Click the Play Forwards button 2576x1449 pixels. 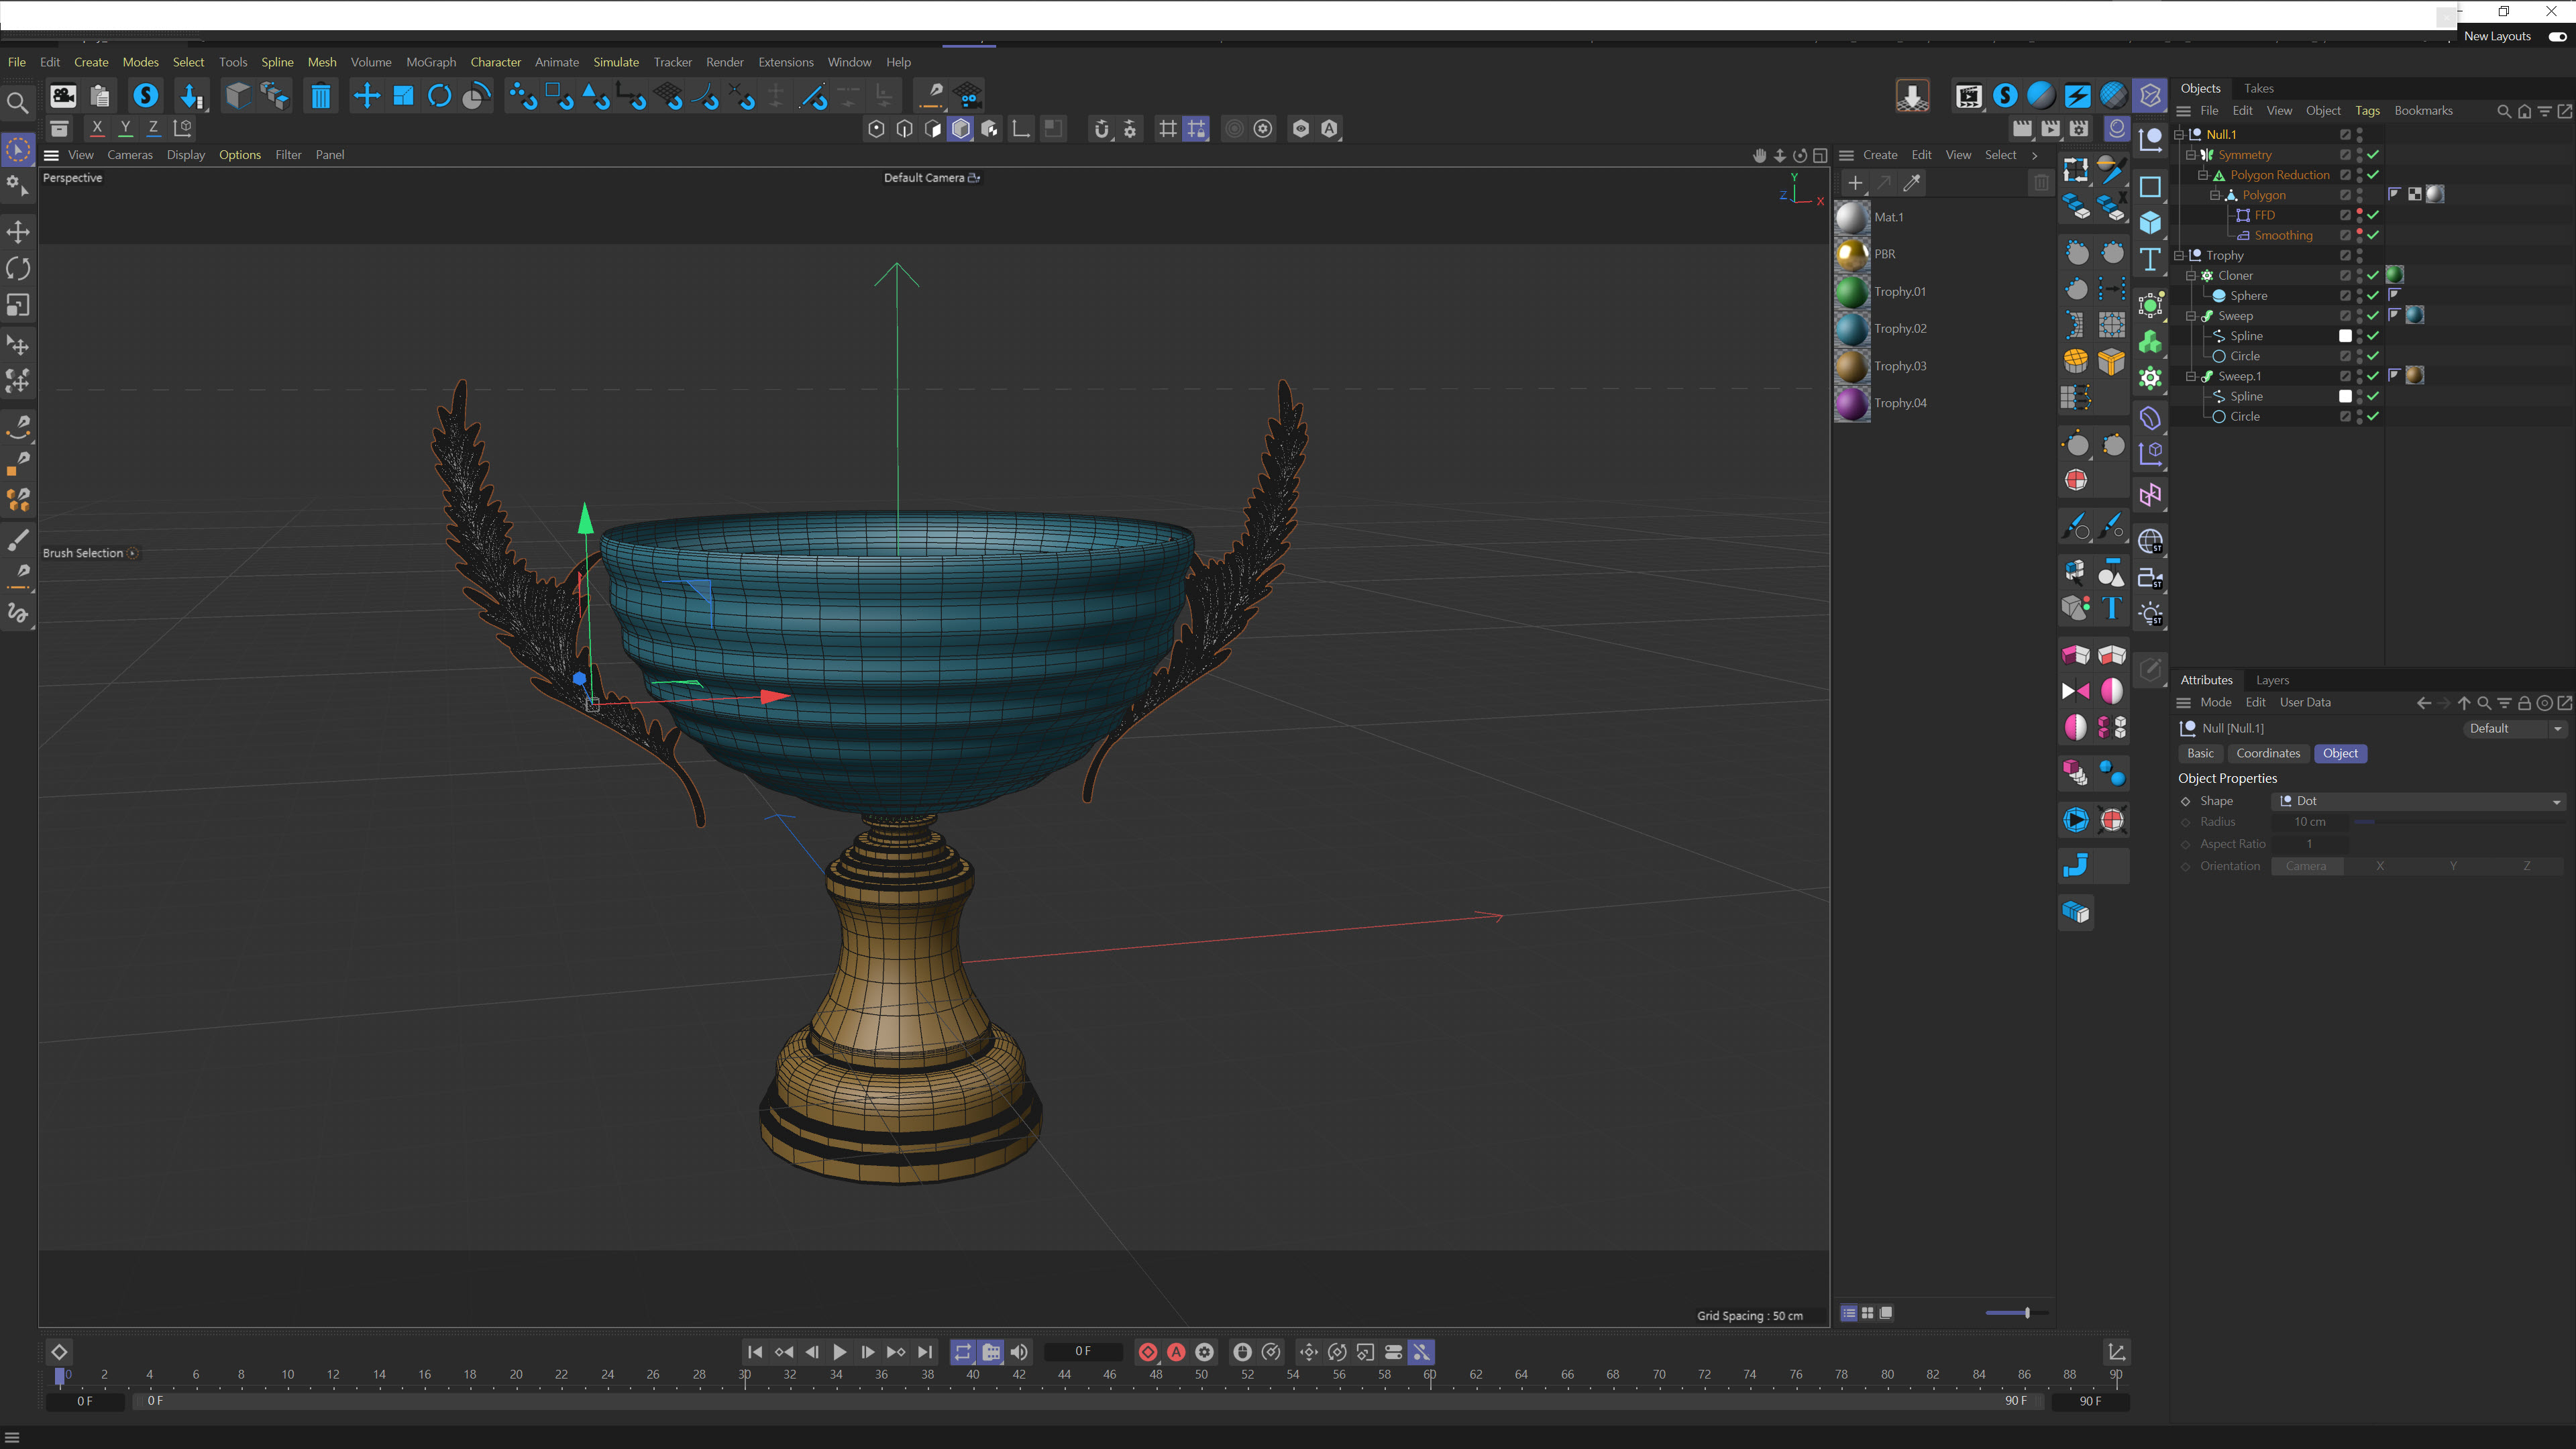click(x=839, y=1352)
